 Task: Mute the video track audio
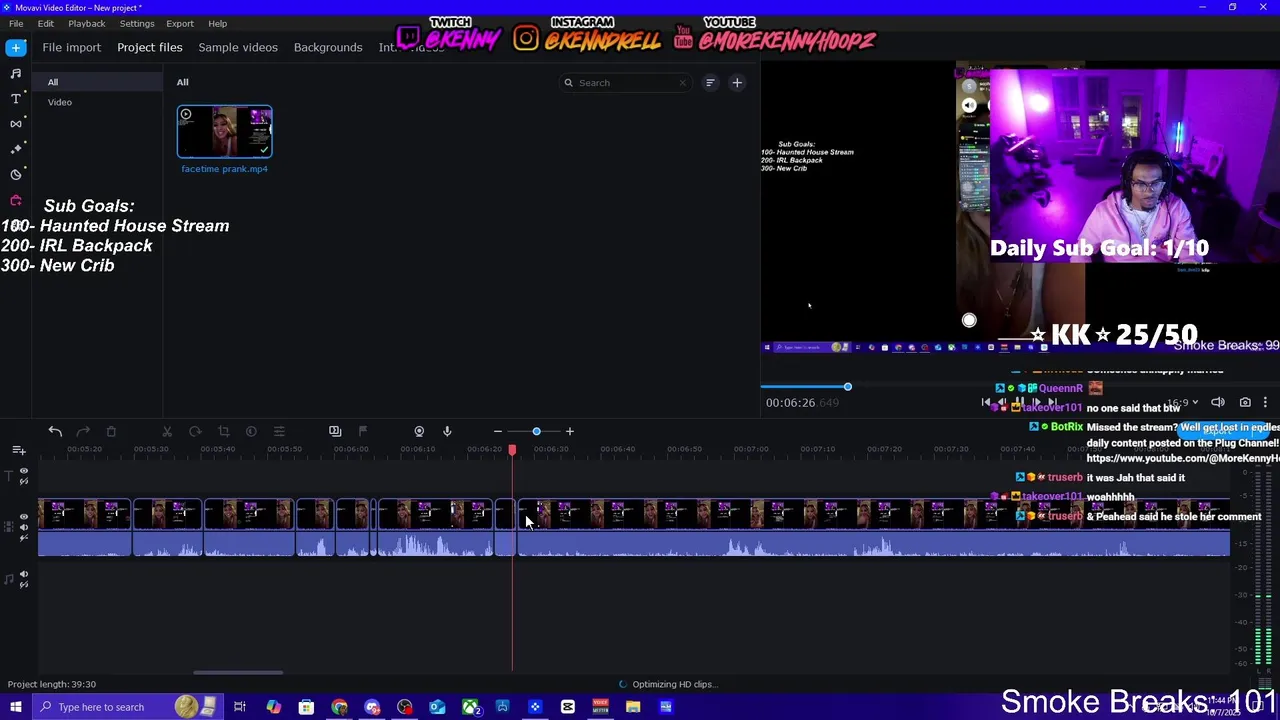[24, 527]
